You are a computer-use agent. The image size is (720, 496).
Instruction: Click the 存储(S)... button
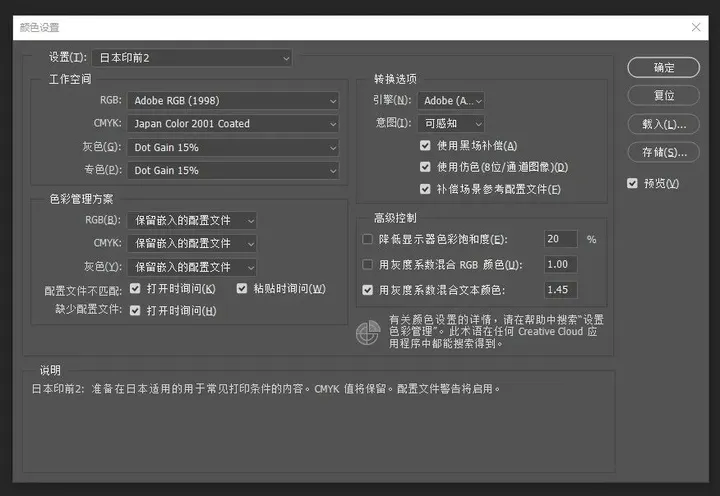pos(664,152)
